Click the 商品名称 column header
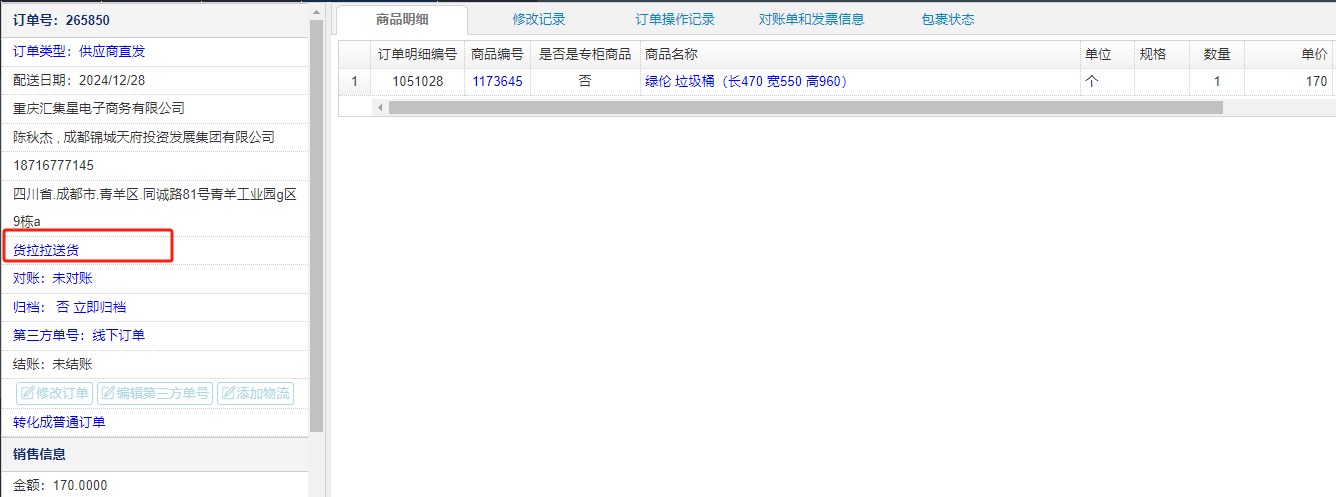1336x497 pixels. coord(860,54)
